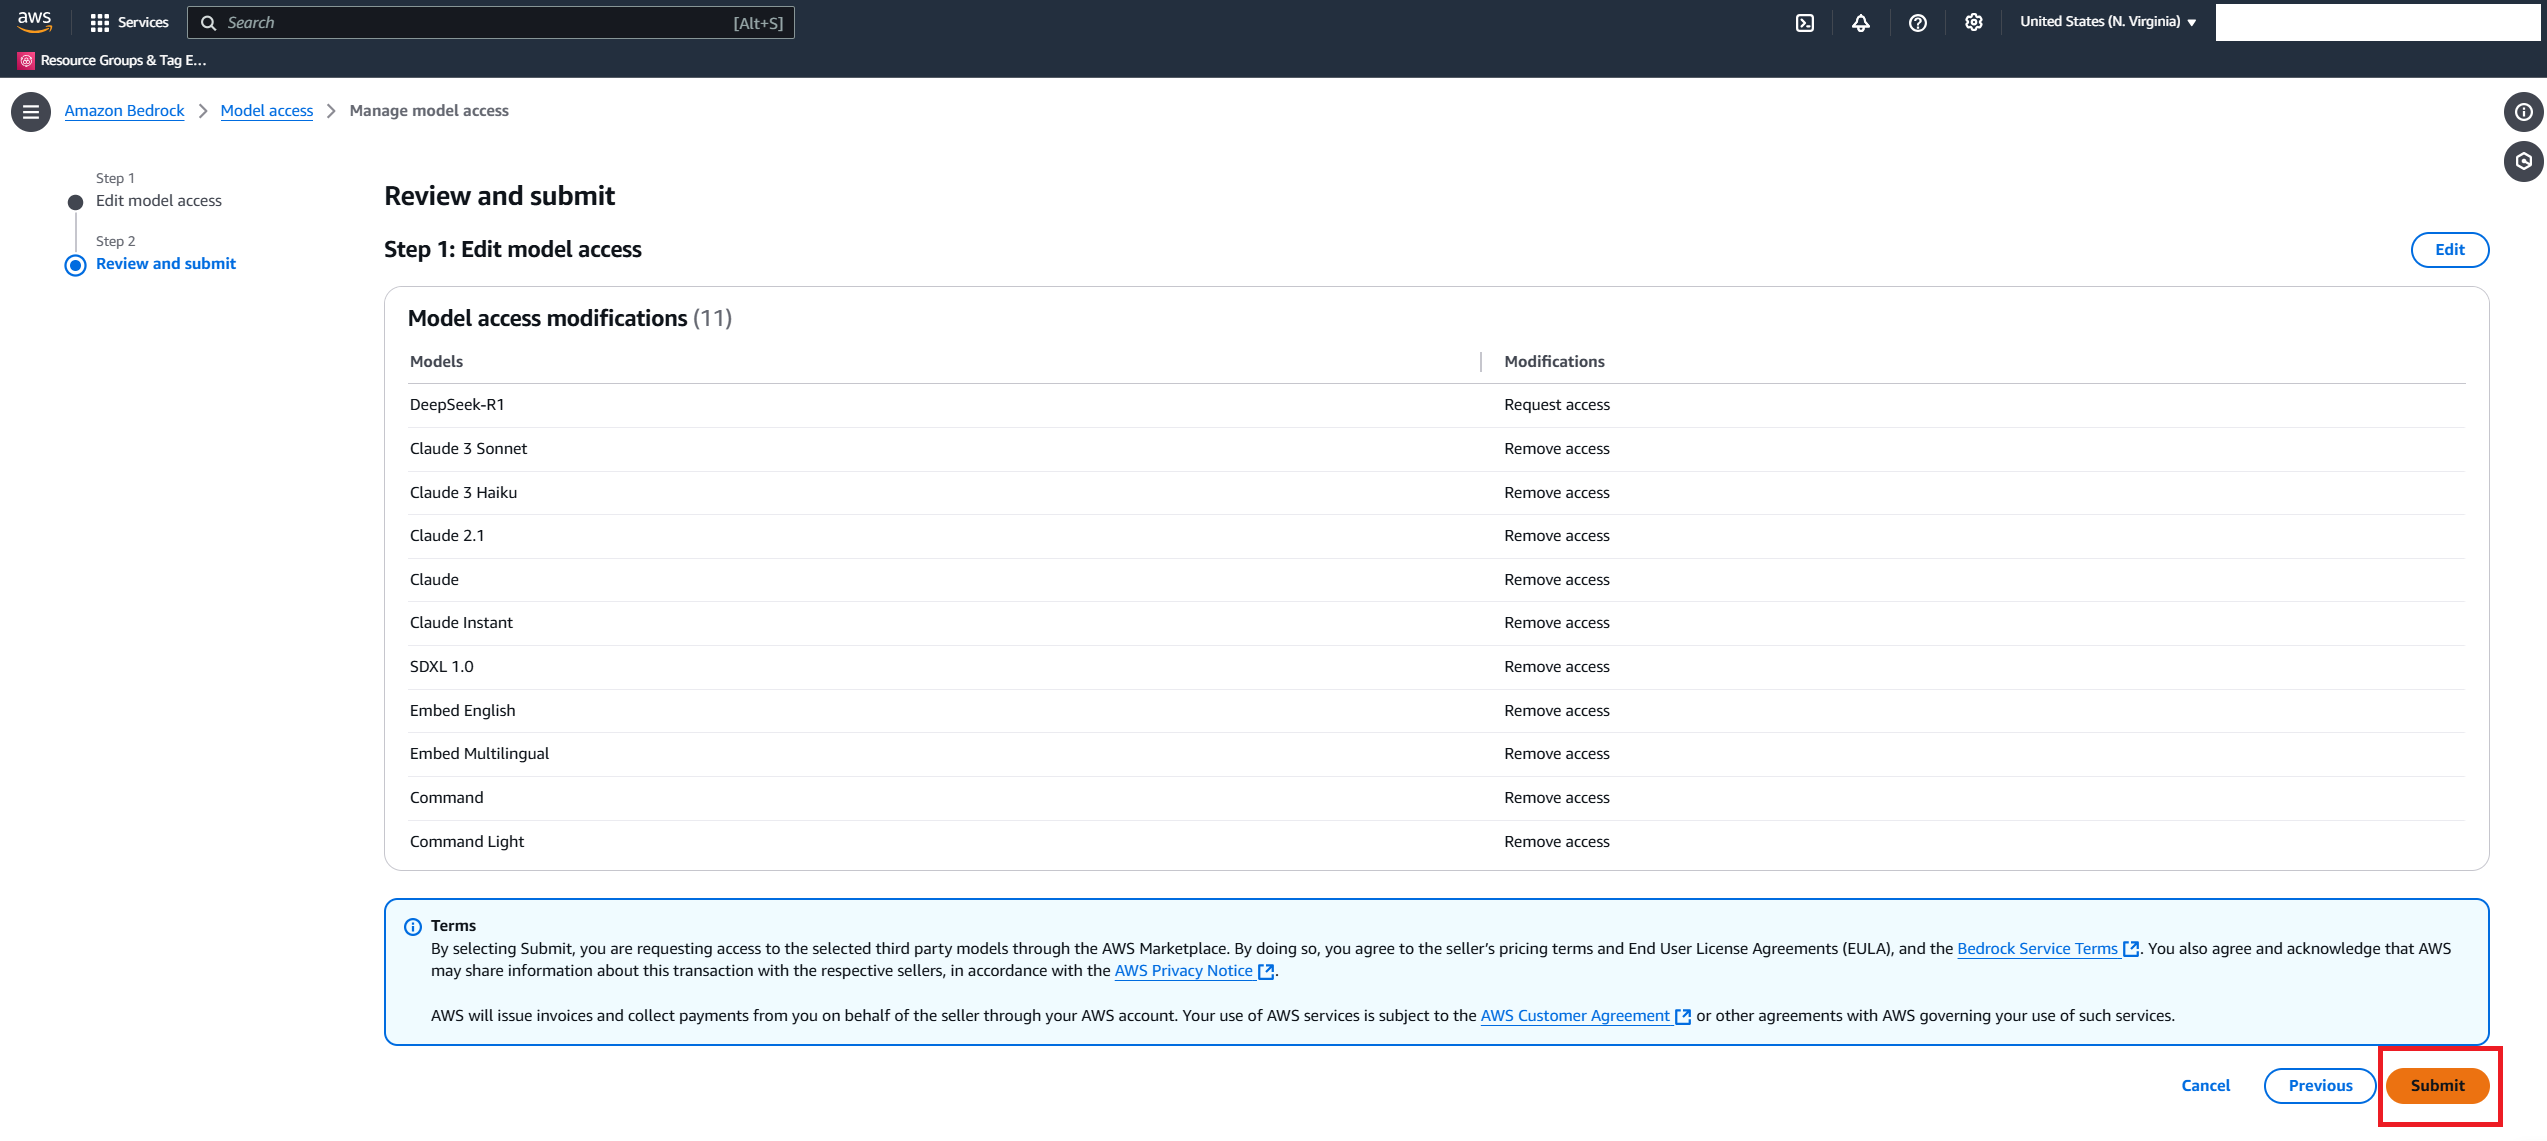
Task: Click the Previous button
Action: coord(2320,1086)
